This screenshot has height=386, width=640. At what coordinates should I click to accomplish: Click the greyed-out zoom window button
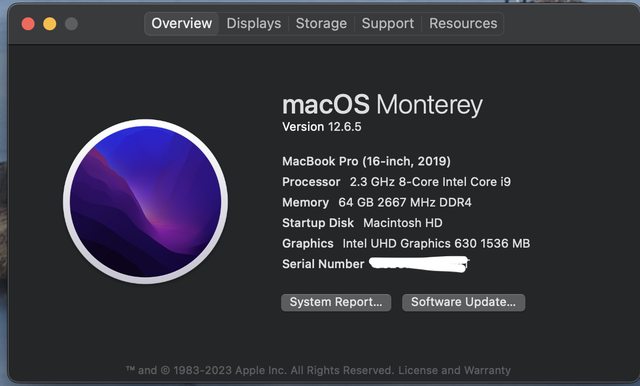pos(71,24)
